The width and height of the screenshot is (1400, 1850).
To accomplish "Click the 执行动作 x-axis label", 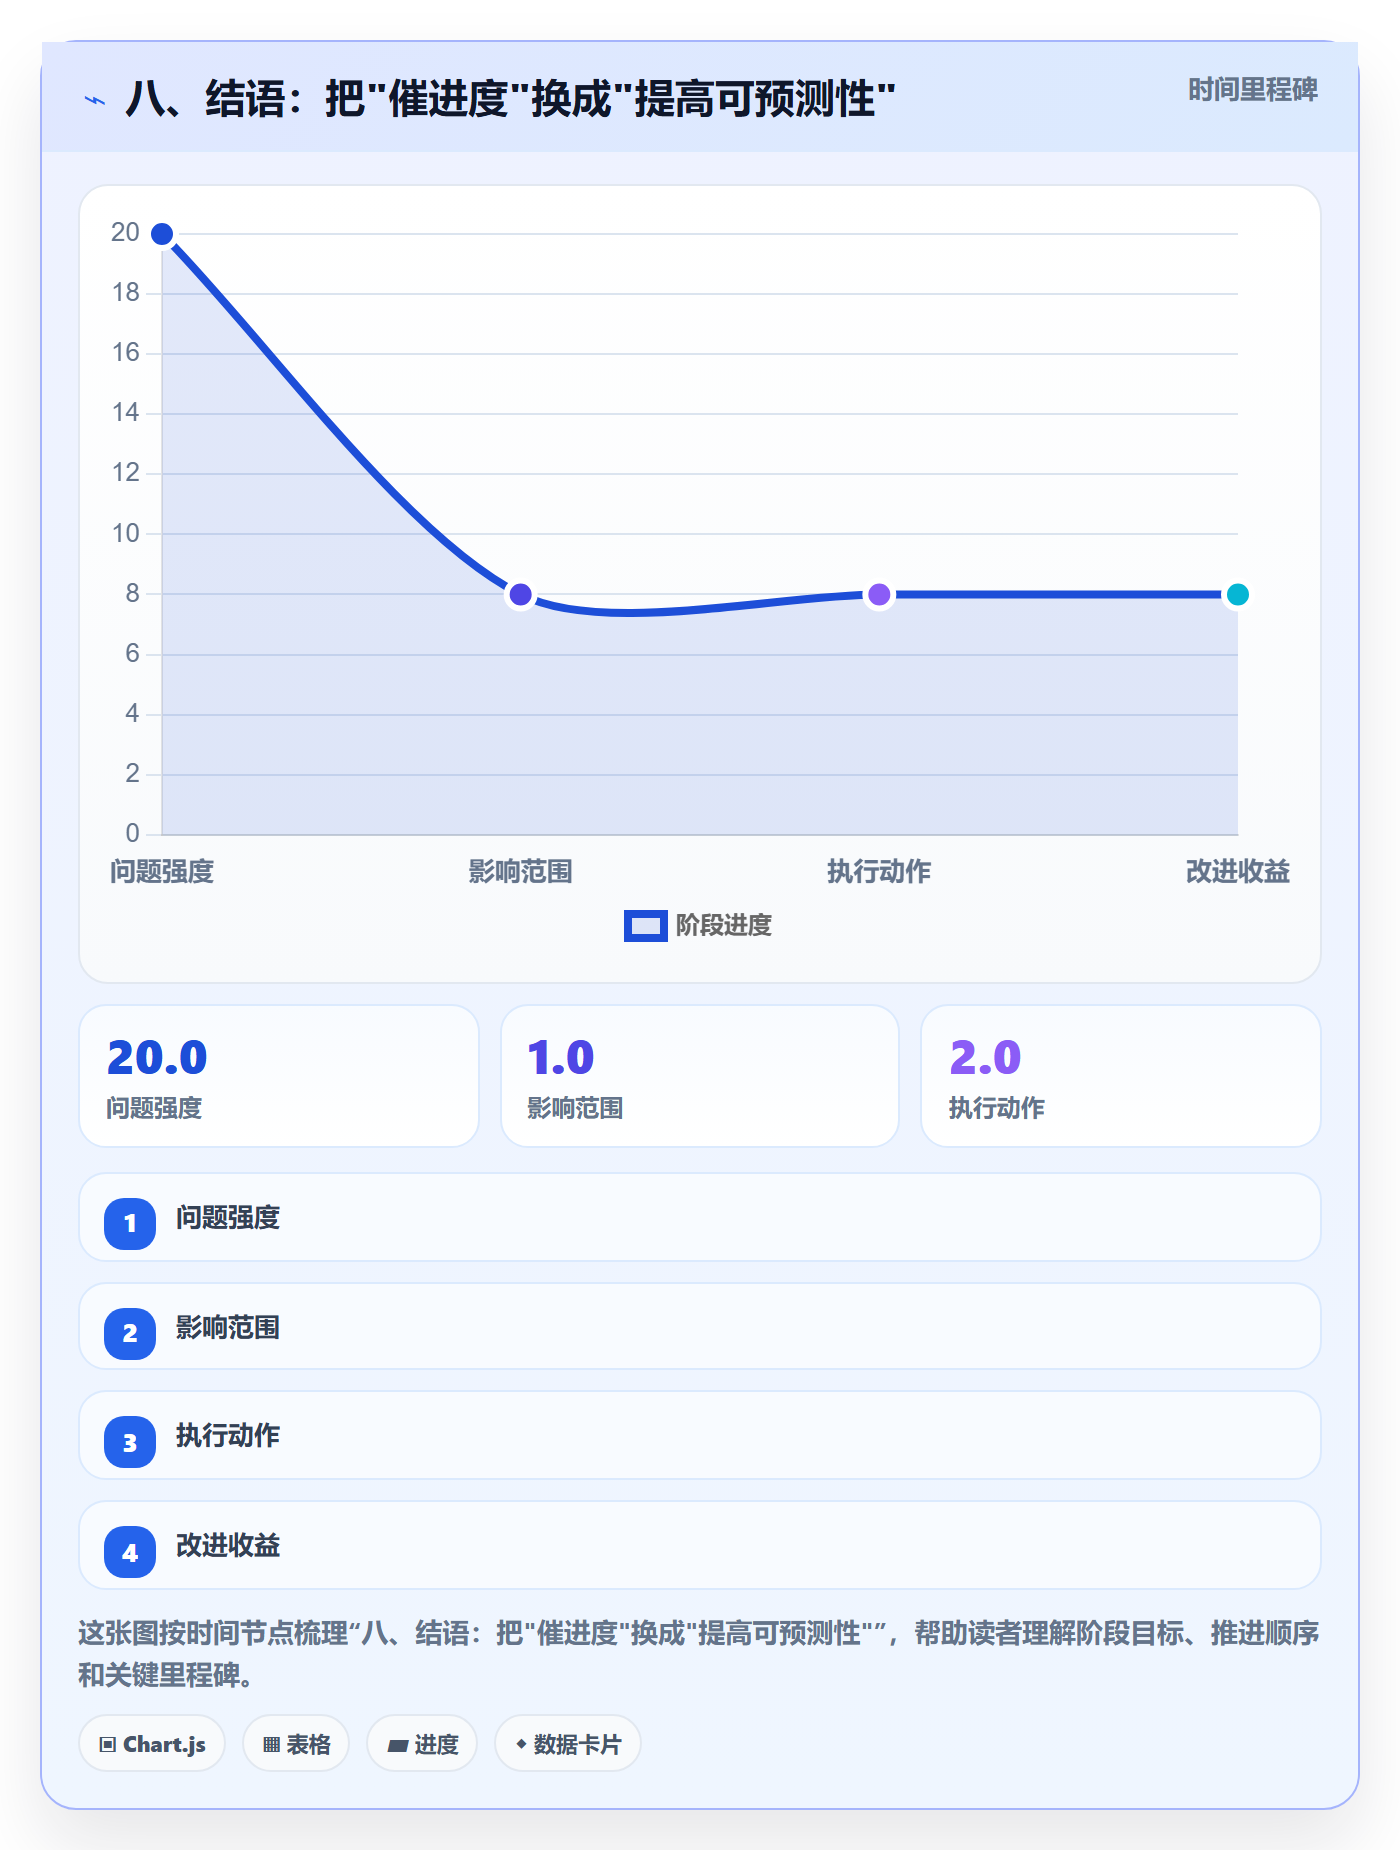I will (x=879, y=872).
